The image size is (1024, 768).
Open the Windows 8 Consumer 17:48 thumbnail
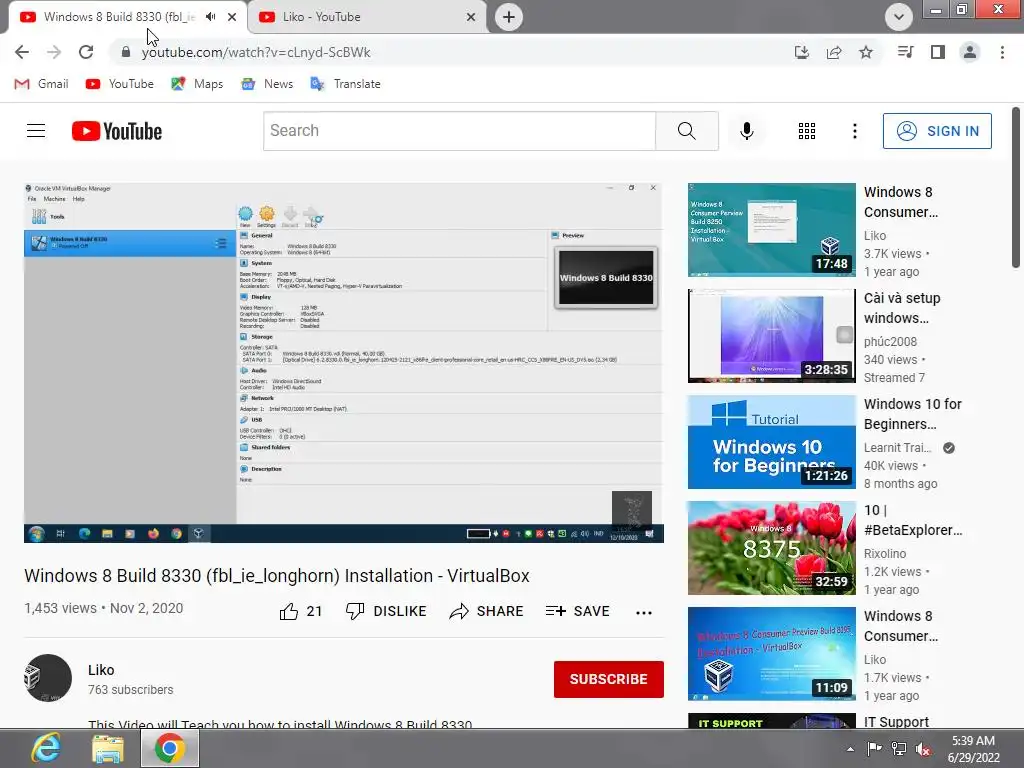point(771,230)
